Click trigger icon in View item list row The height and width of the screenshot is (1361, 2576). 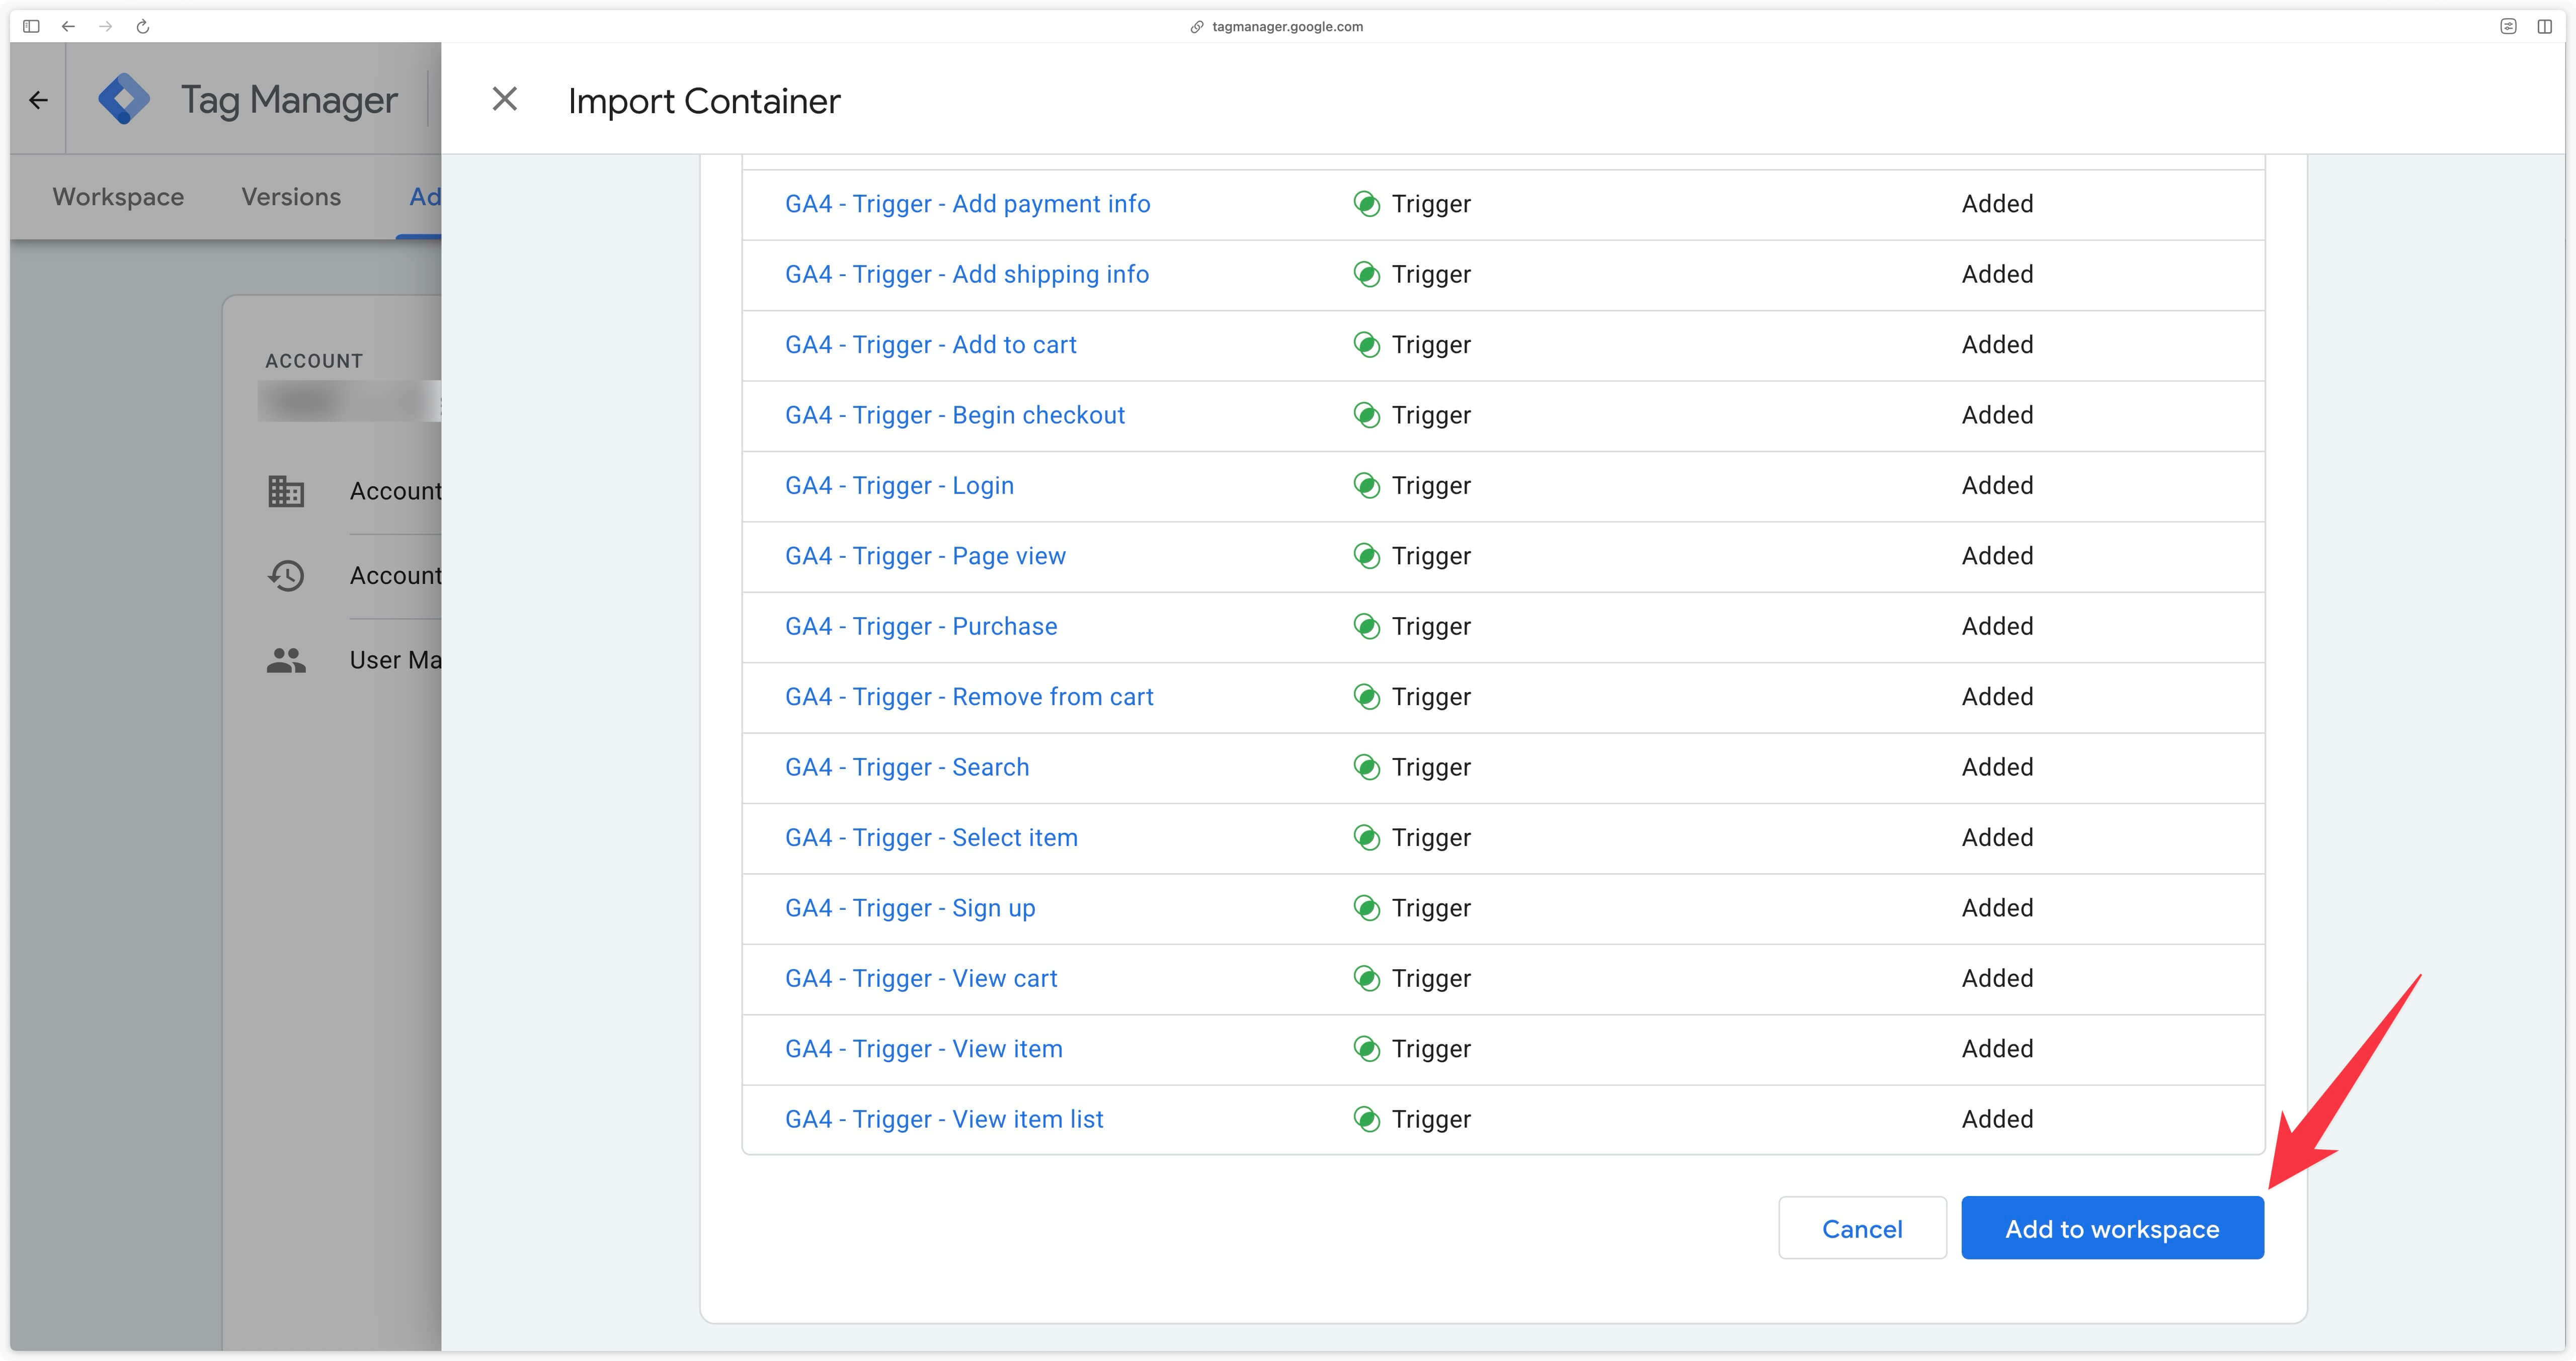coord(1366,1119)
